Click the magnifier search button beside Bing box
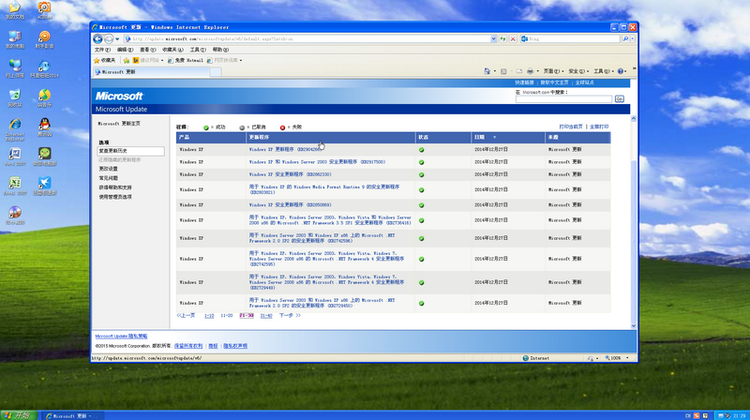 point(625,39)
